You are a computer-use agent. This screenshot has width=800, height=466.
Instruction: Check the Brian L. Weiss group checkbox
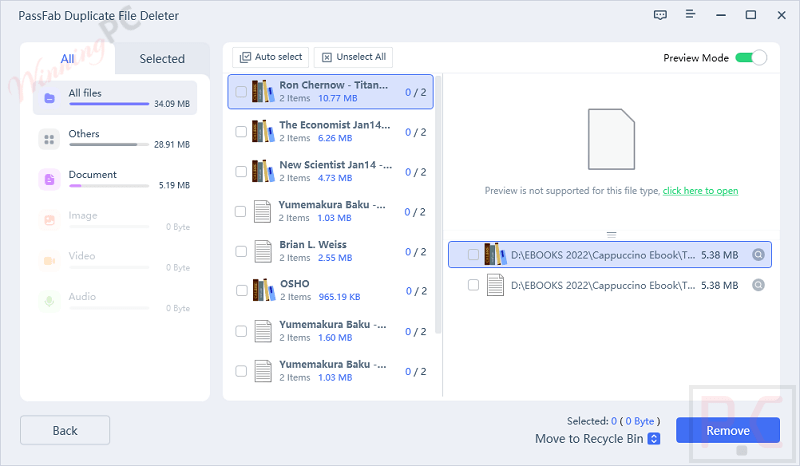coord(241,251)
